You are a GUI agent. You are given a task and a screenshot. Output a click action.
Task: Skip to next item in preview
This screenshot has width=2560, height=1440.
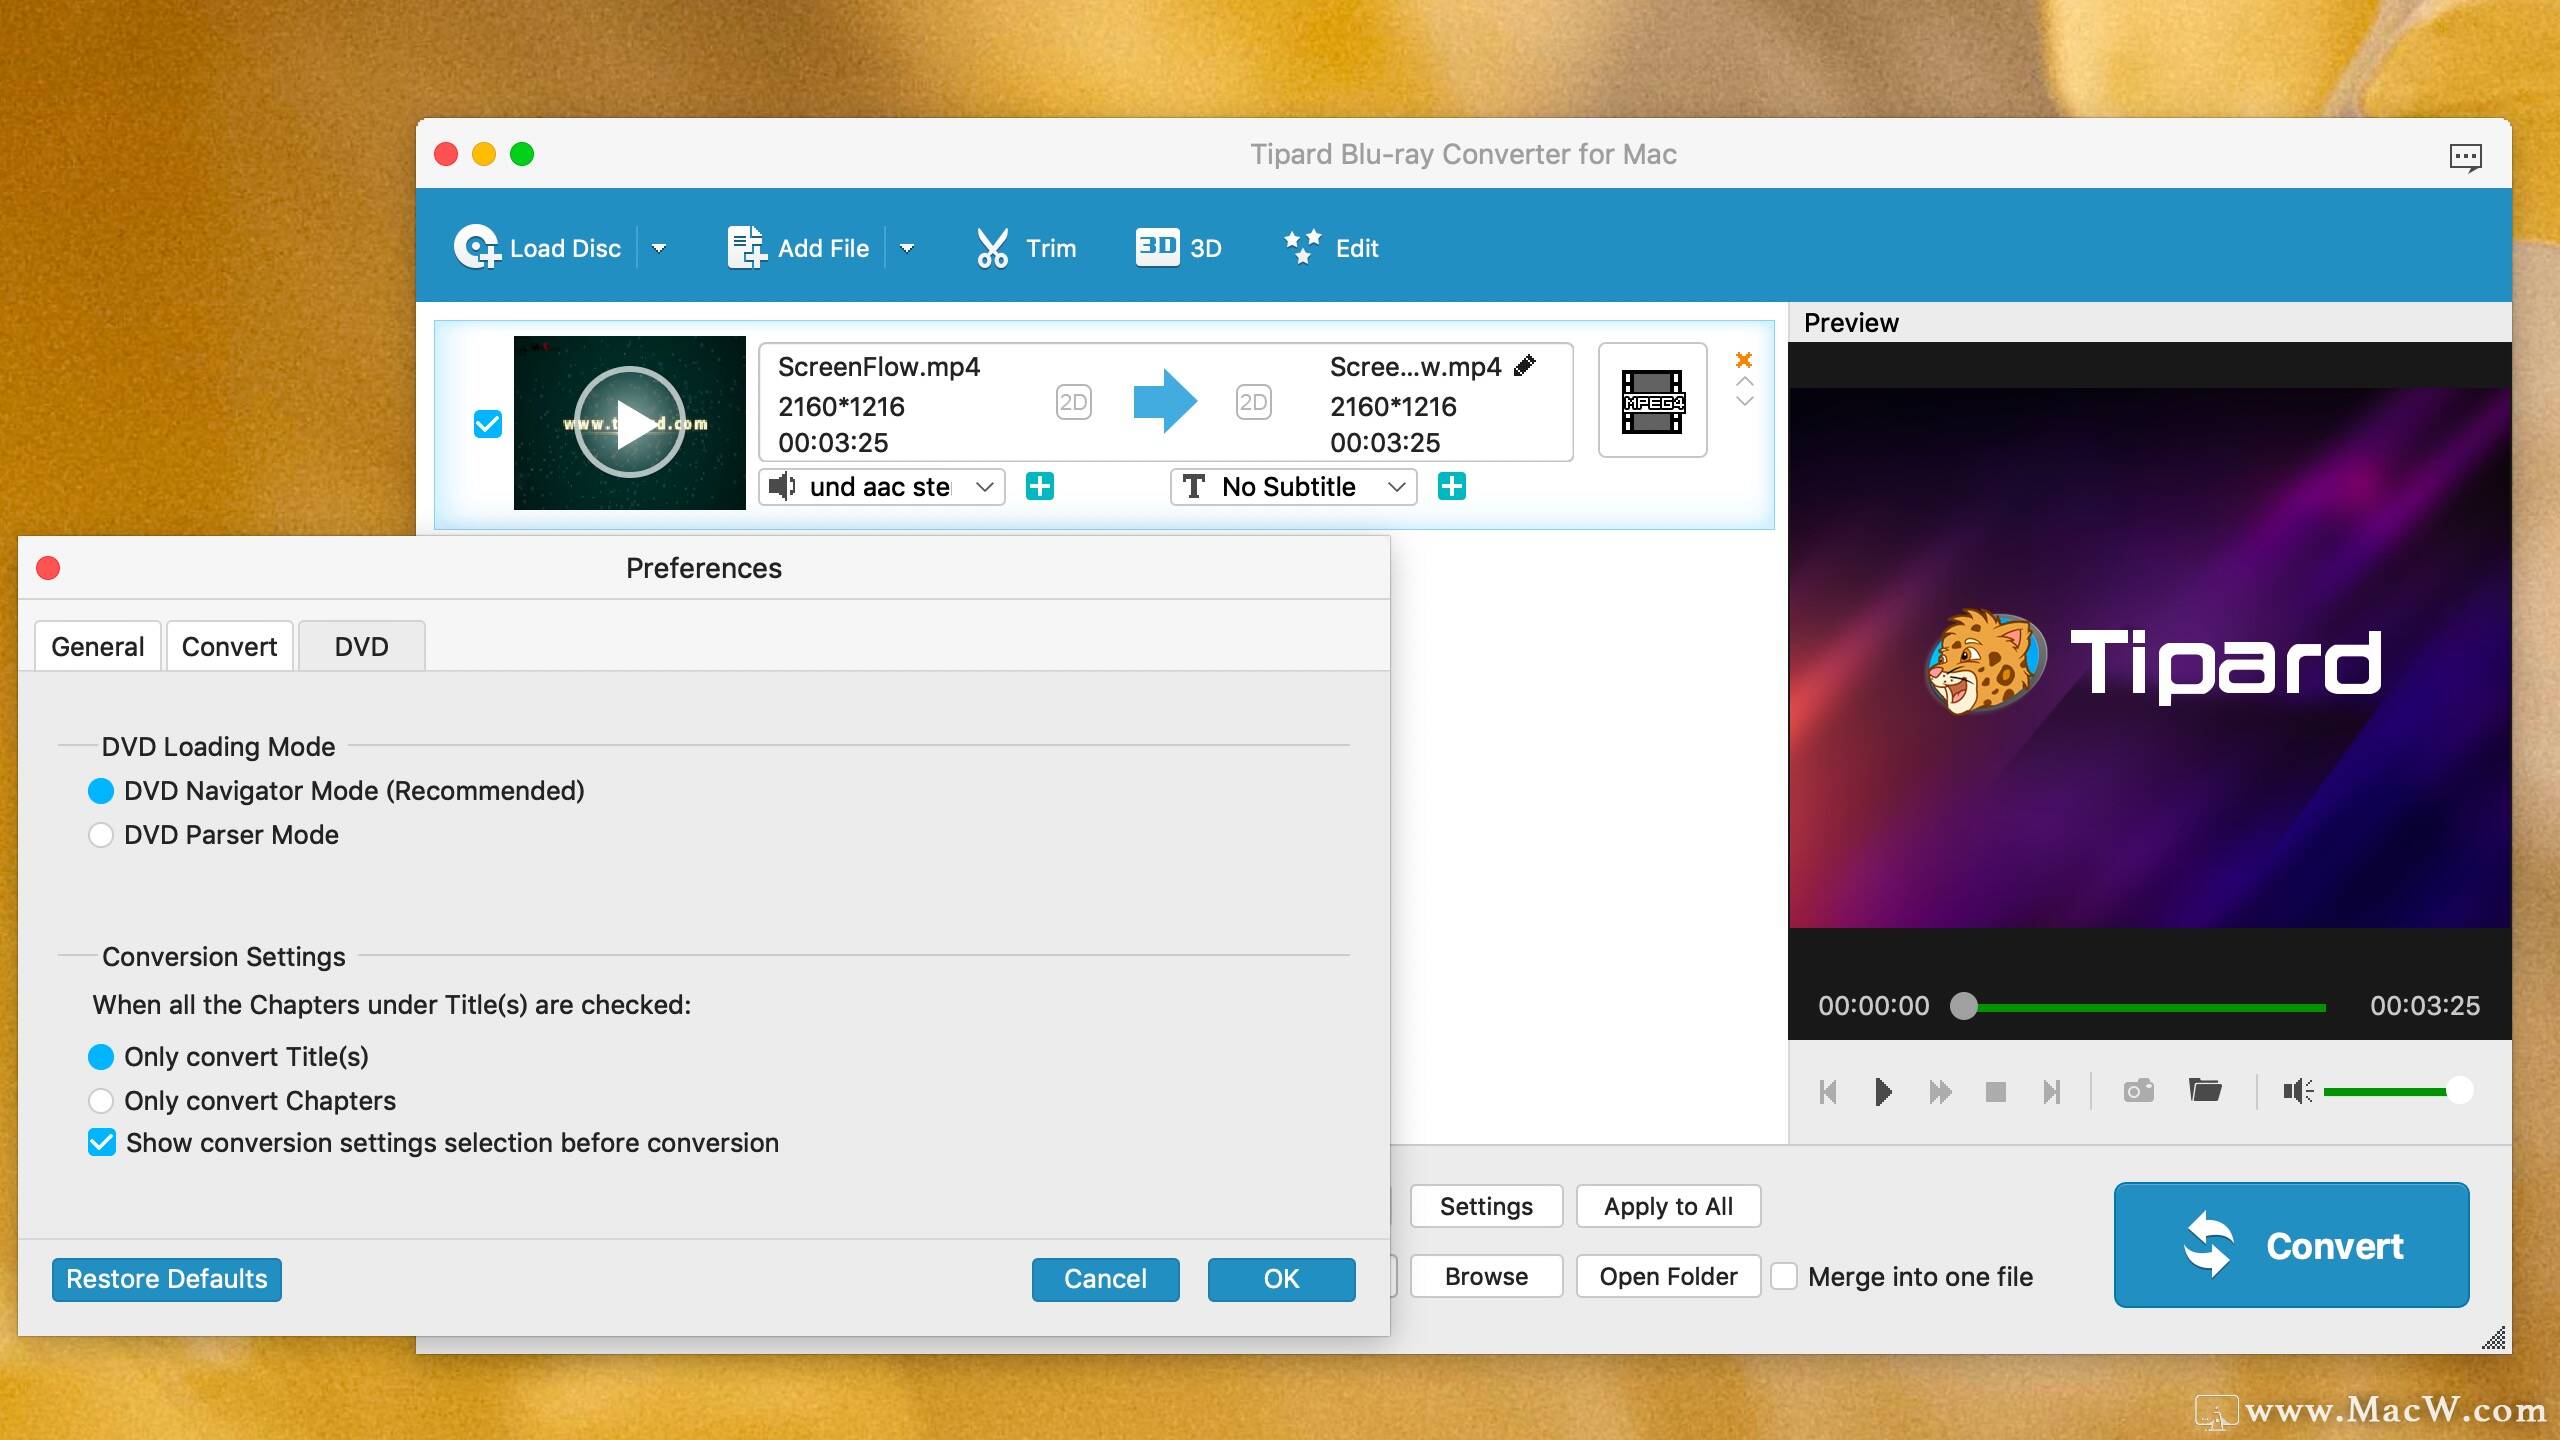pyautogui.click(x=2052, y=1091)
